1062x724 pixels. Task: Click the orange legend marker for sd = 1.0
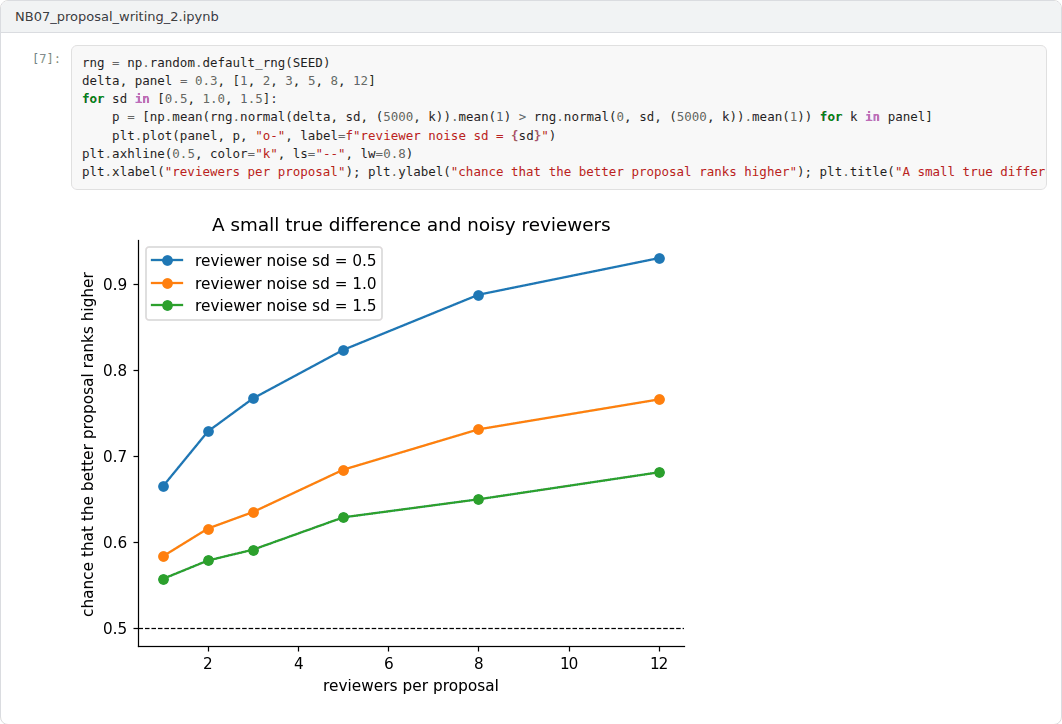(x=167, y=283)
